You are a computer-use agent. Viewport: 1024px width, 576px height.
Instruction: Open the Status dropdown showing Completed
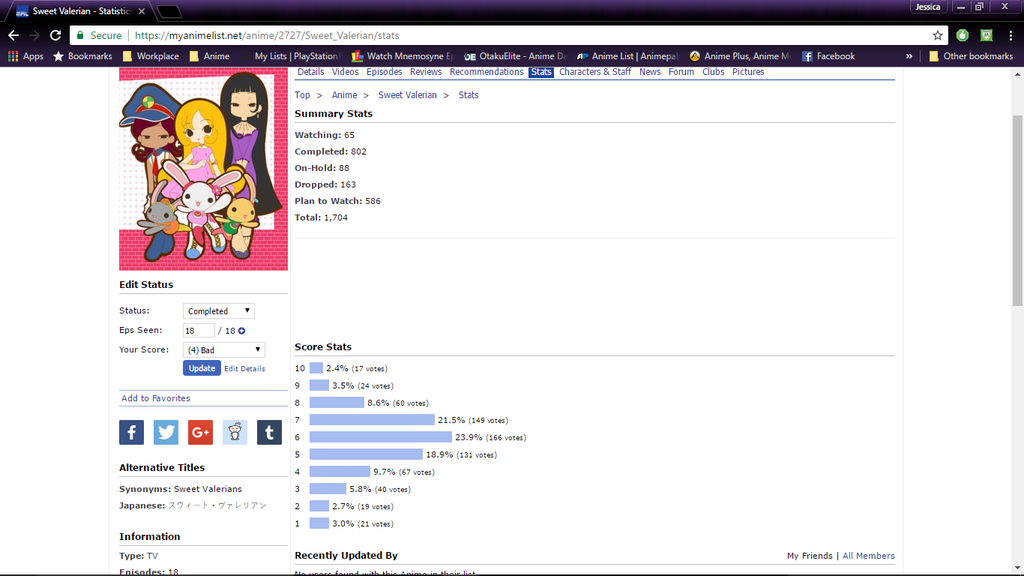pos(219,311)
